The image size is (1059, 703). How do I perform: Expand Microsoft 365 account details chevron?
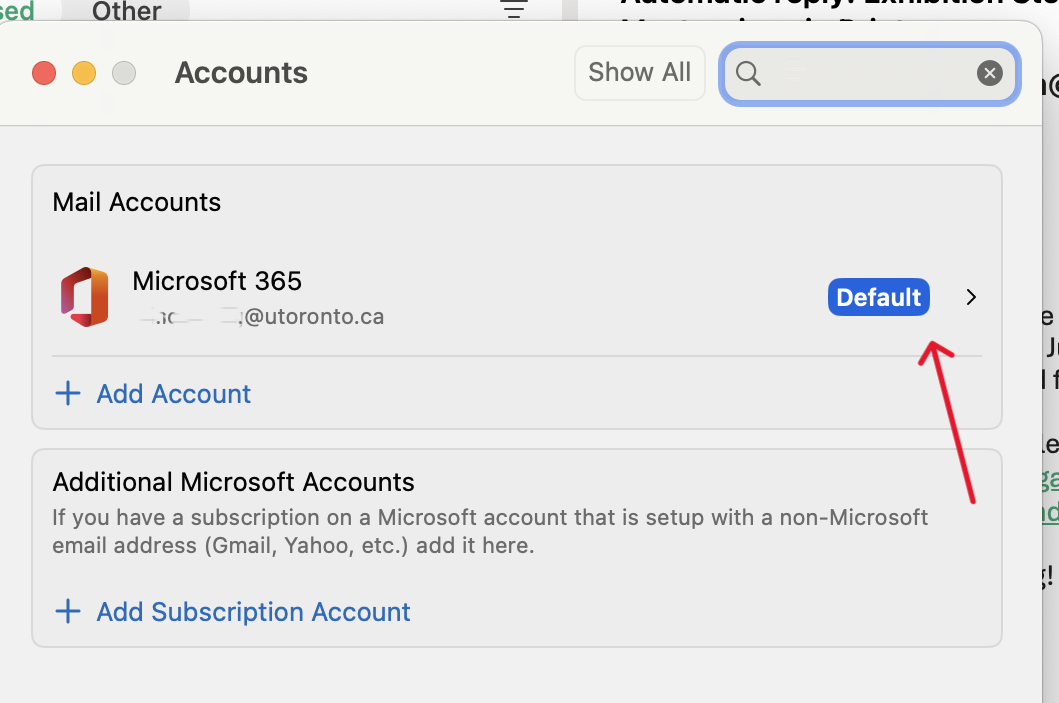tap(971, 298)
